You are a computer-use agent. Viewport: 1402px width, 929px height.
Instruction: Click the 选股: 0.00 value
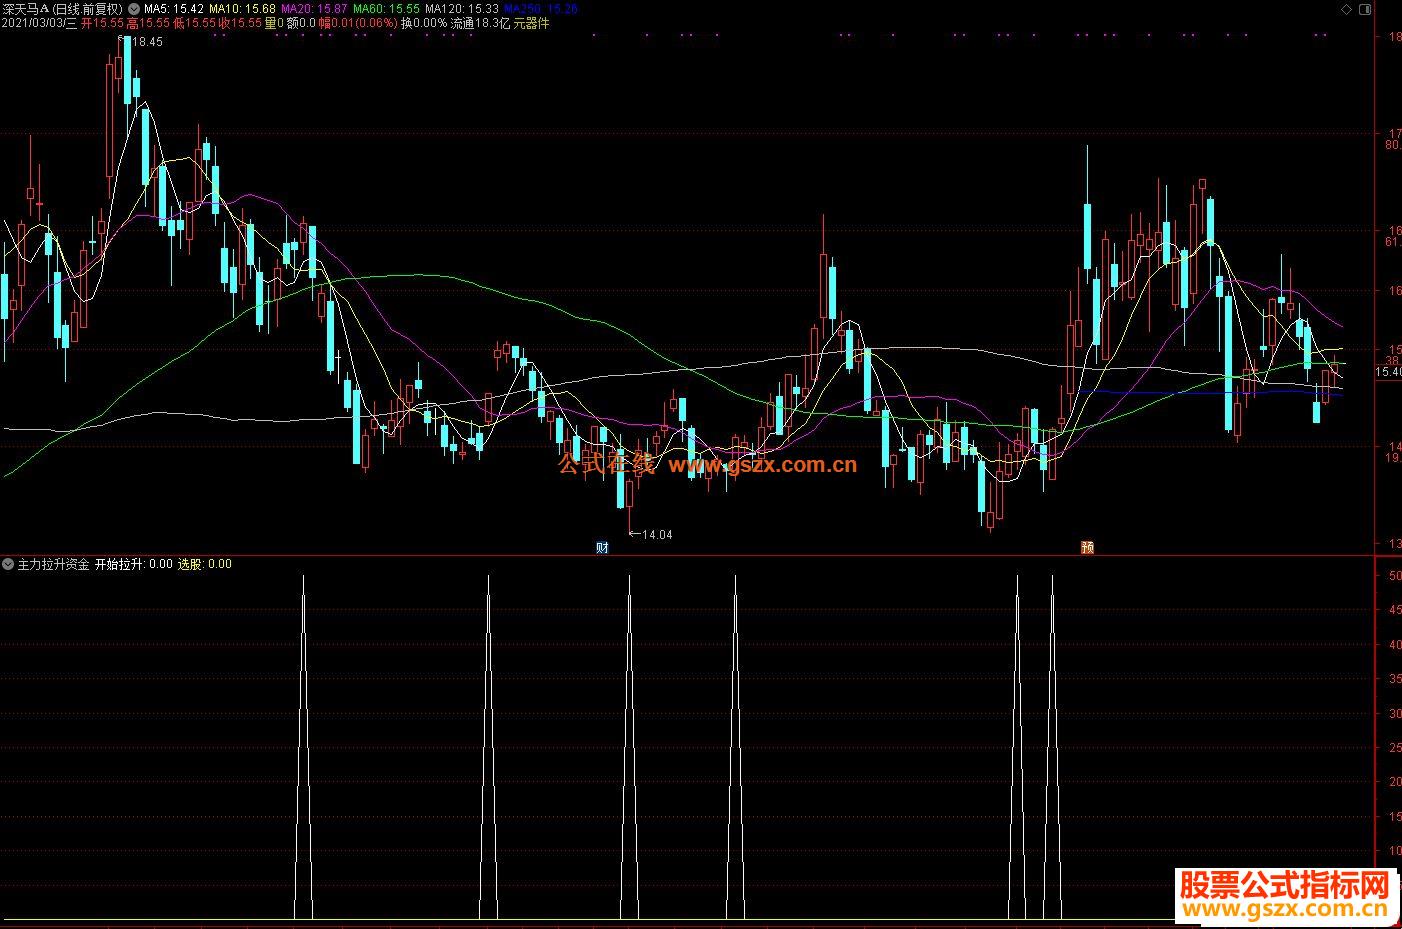pyautogui.click(x=205, y=564)
